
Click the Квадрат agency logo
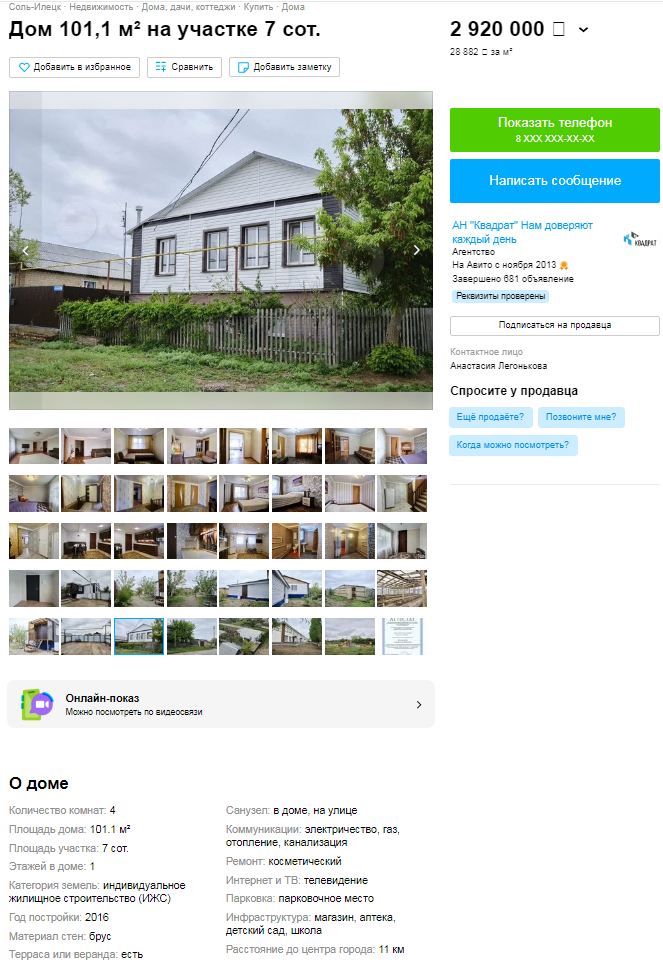click(640, 240)
